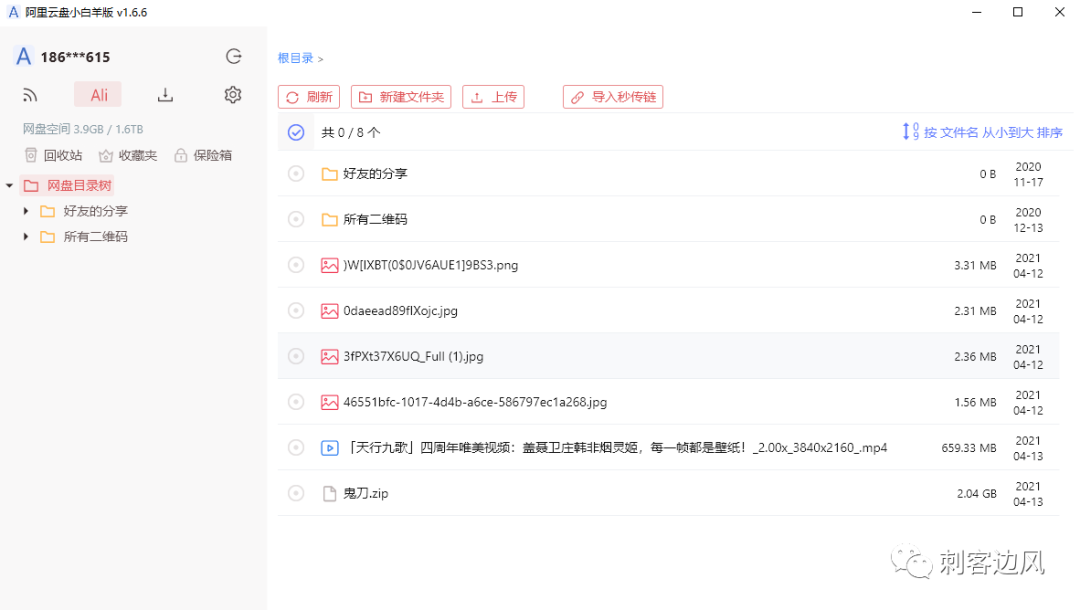Viewport: 1080px width, 610px height.
Task: Select file 0daeead89fIXojc.jpg
Action: pyautogui.click(x=400, y=311)
